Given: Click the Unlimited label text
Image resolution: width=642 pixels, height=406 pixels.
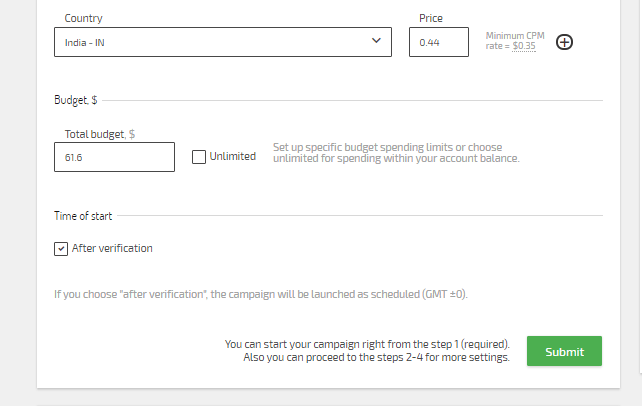Looking at the screenshot, I should [233, 156].
